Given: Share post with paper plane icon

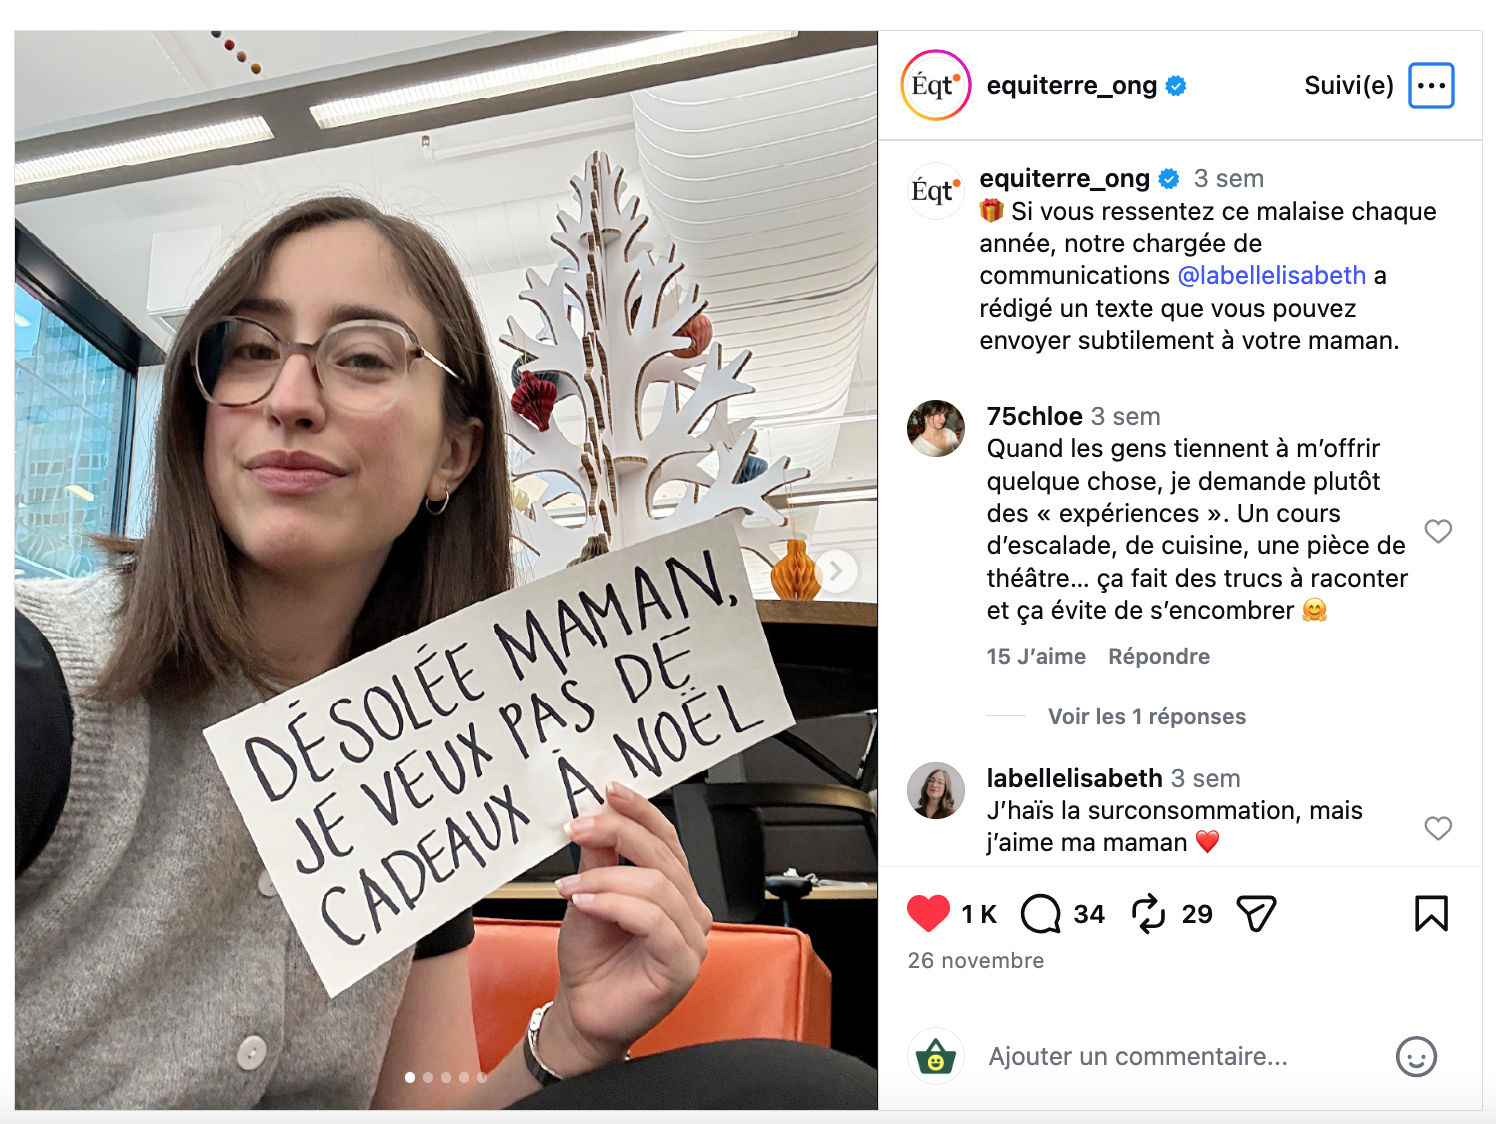Looking at the screenshot, I should tap(1256, 914).
